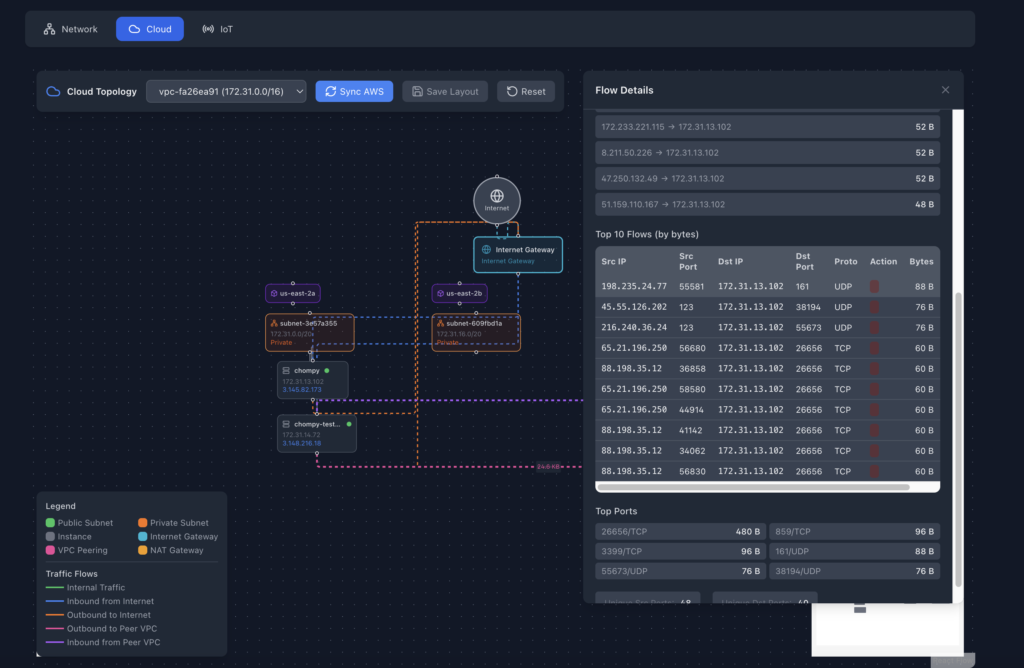Open the IoT tab
This screenshot has height=668, width=1024.
coord(218,29)
